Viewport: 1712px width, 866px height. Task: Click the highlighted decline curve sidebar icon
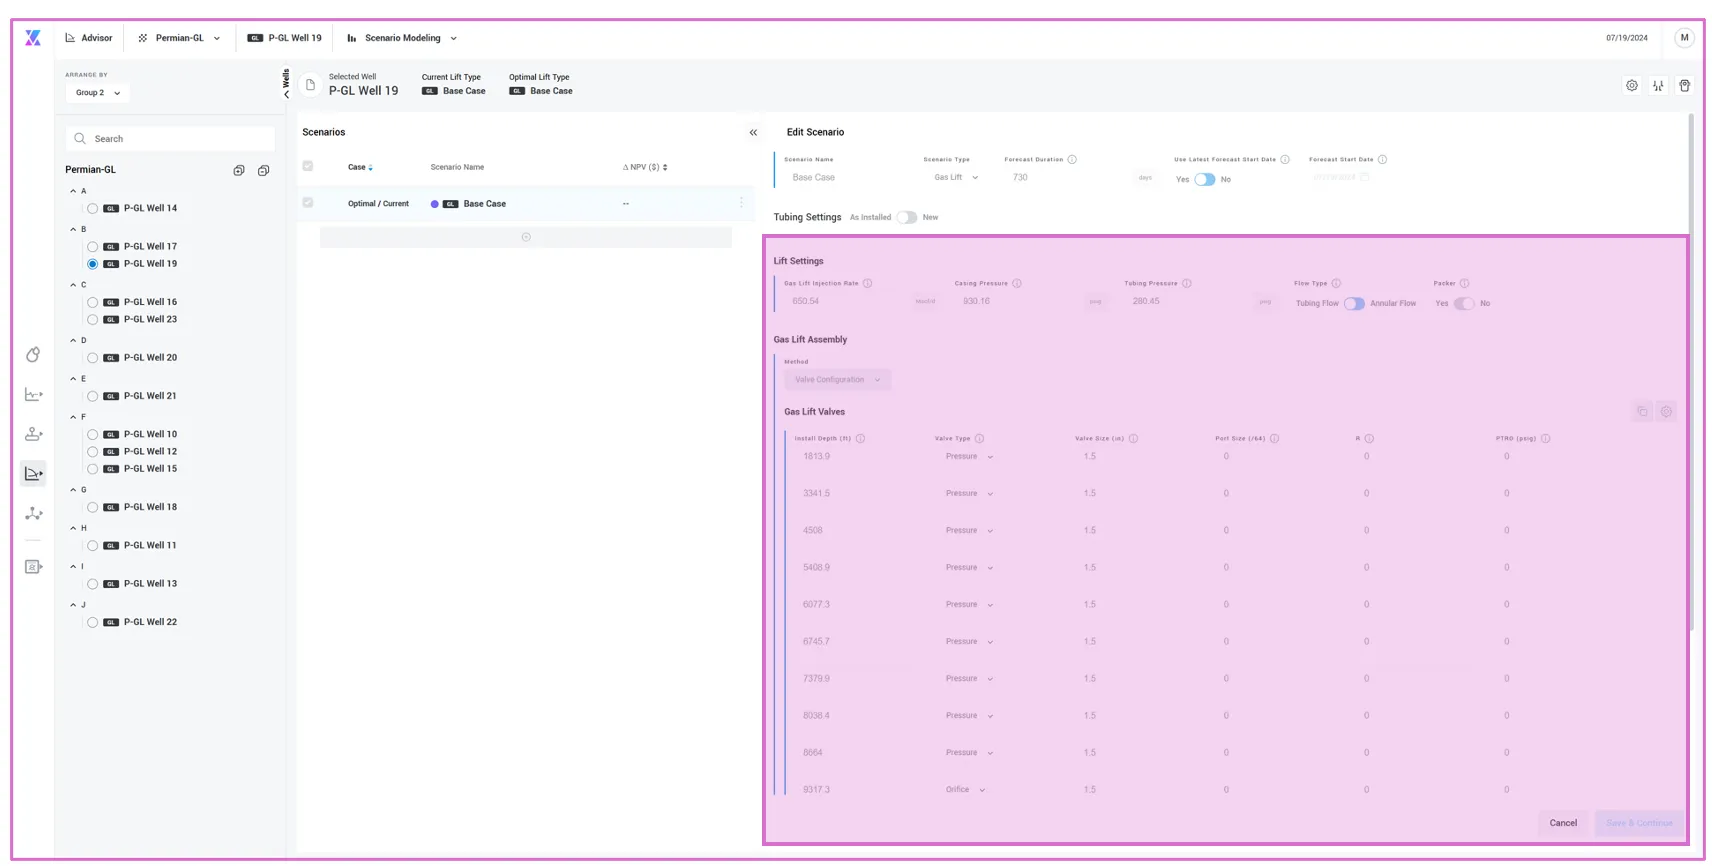[x=33, y=474]
